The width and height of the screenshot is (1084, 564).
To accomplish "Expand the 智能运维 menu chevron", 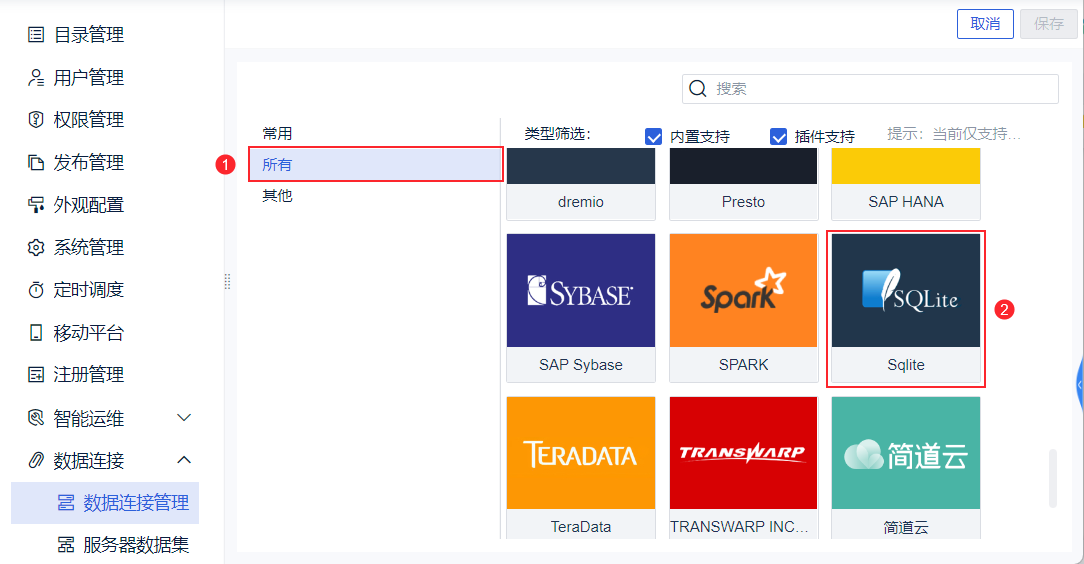I will pos(184,417).
